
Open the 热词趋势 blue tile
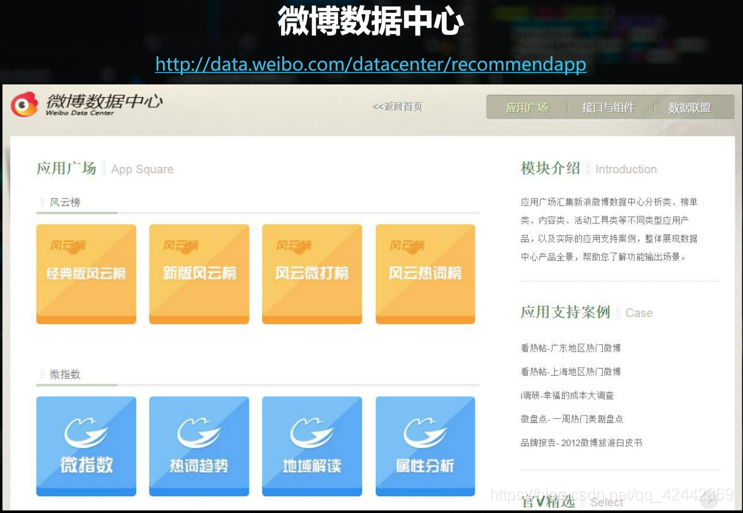(199, 446)
